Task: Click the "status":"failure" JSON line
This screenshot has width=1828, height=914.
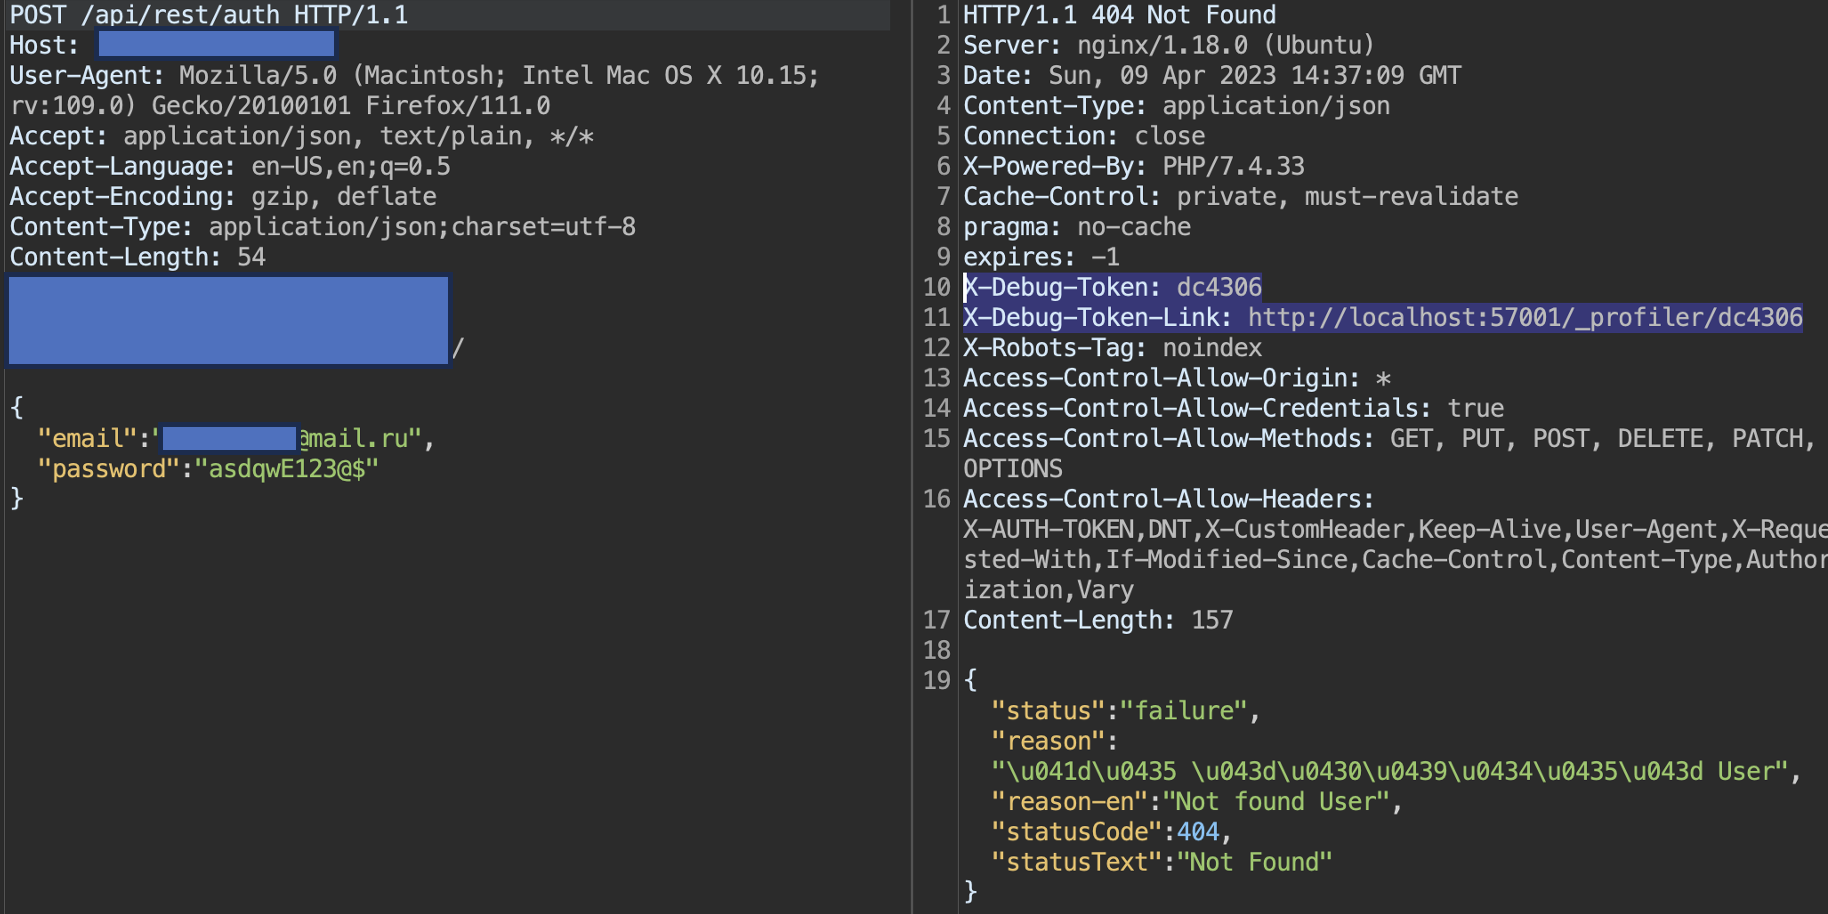Action: click(x=1124, y=711)
